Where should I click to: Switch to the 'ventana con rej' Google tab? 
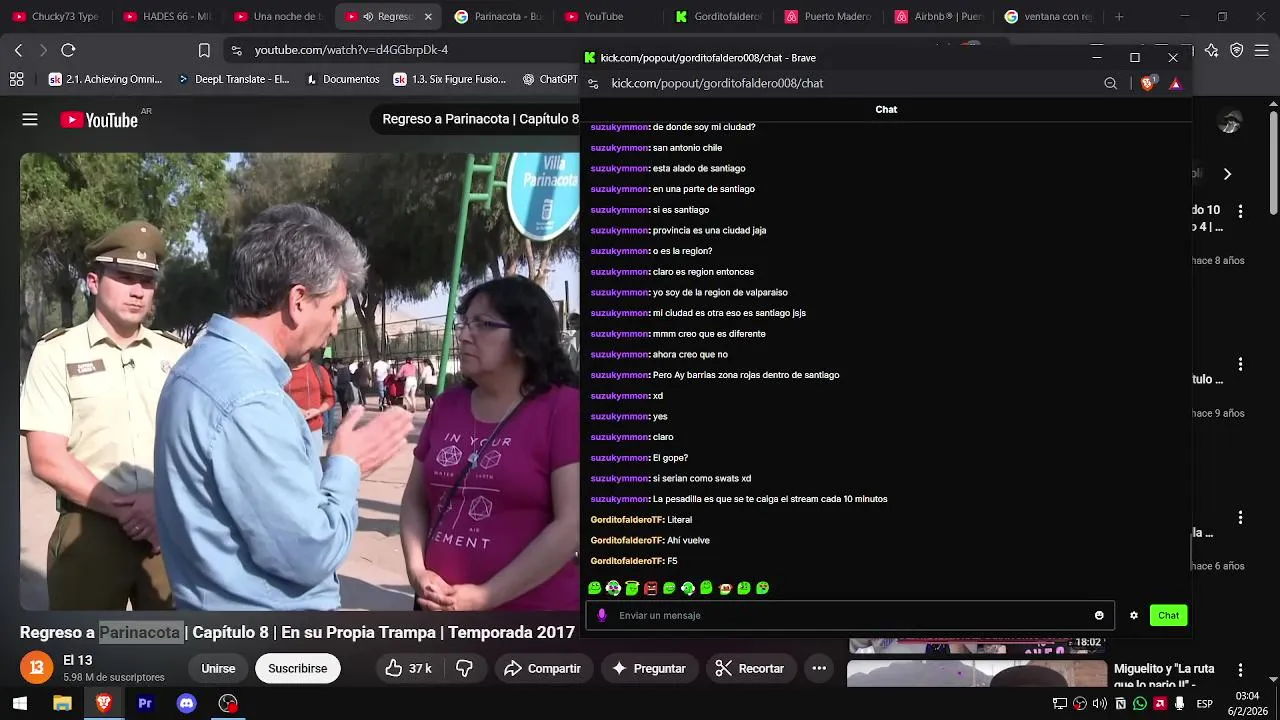[x=1050, y=17]
